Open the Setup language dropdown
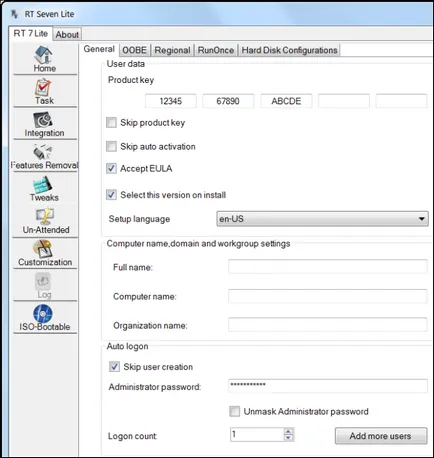434x458 pixels. coord(322,219)
